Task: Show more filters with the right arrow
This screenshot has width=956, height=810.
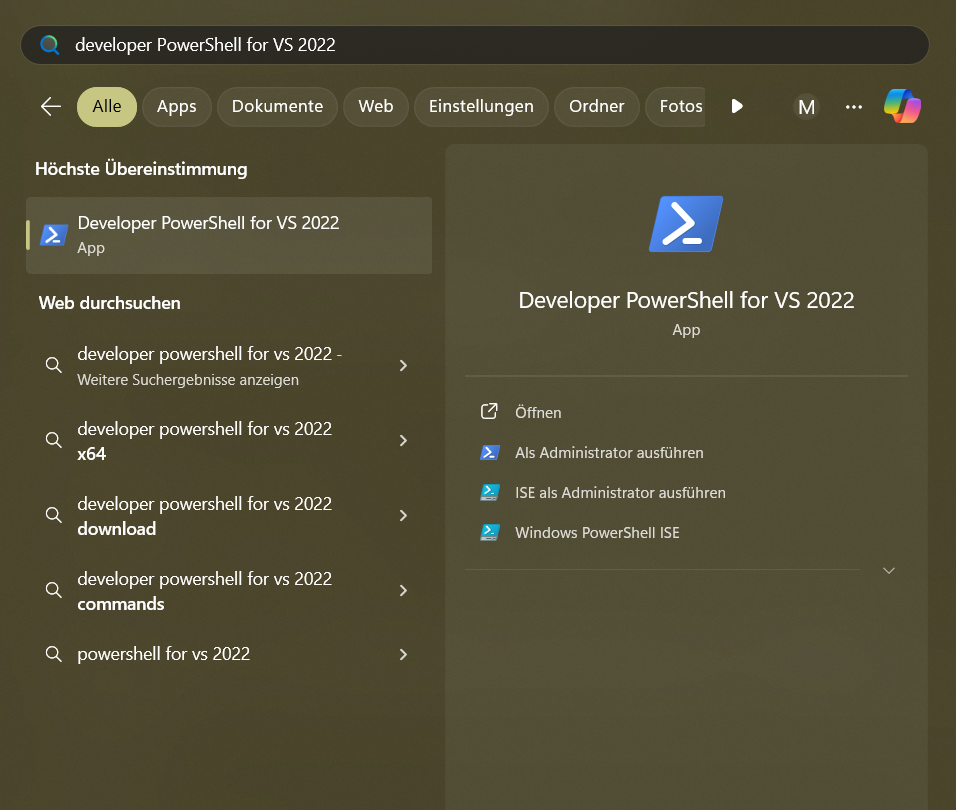Action: pos(737,106)
